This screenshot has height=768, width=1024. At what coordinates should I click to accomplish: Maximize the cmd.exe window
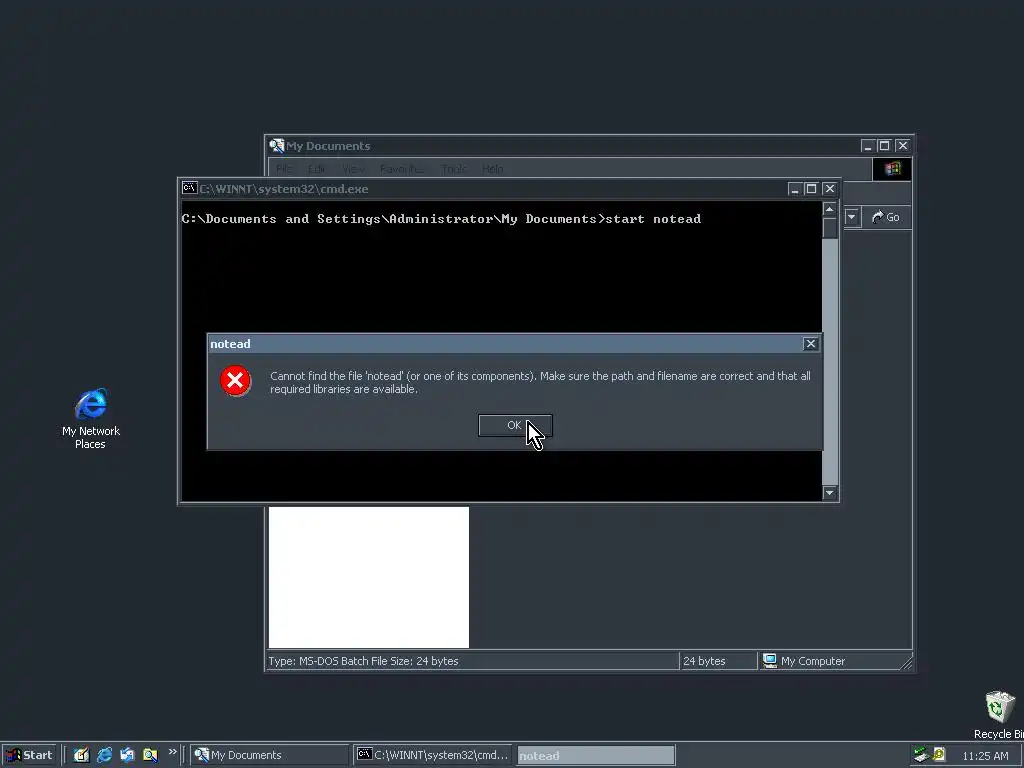tap(811, 189)
